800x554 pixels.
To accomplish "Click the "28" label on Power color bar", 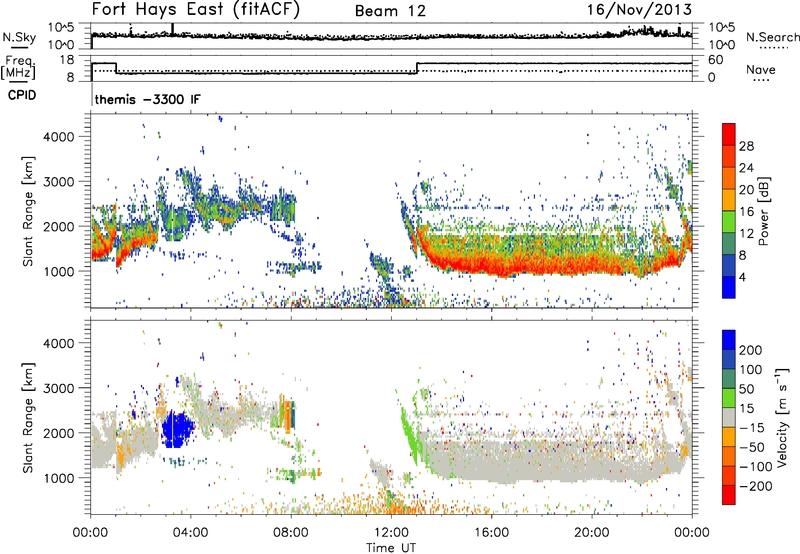I will point(746,146).
